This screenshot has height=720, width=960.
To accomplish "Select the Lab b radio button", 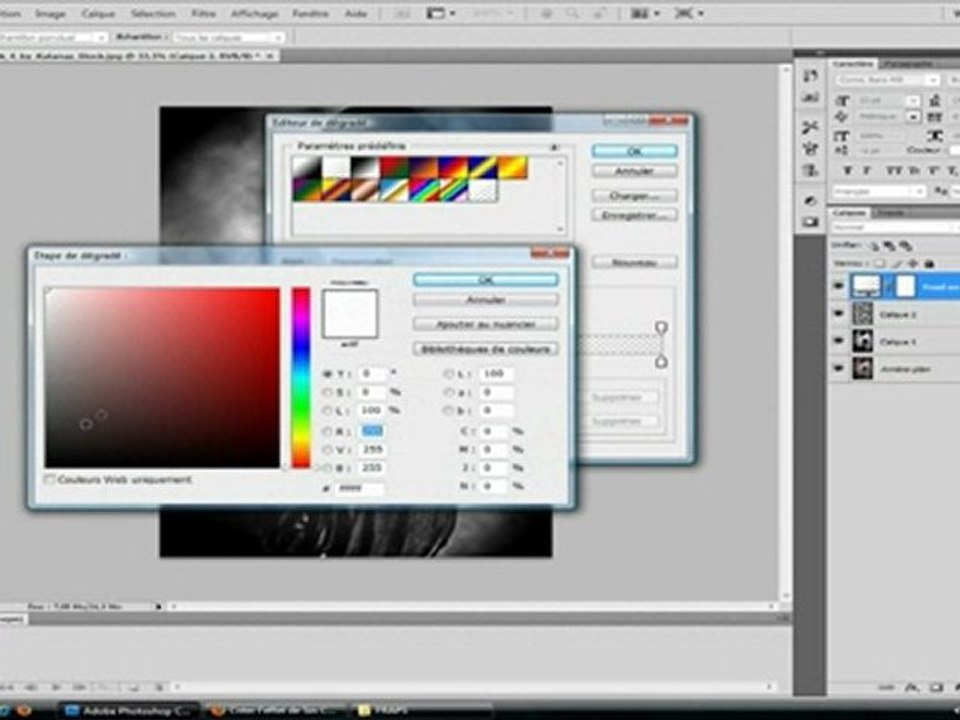I will [x=449, y=410].
